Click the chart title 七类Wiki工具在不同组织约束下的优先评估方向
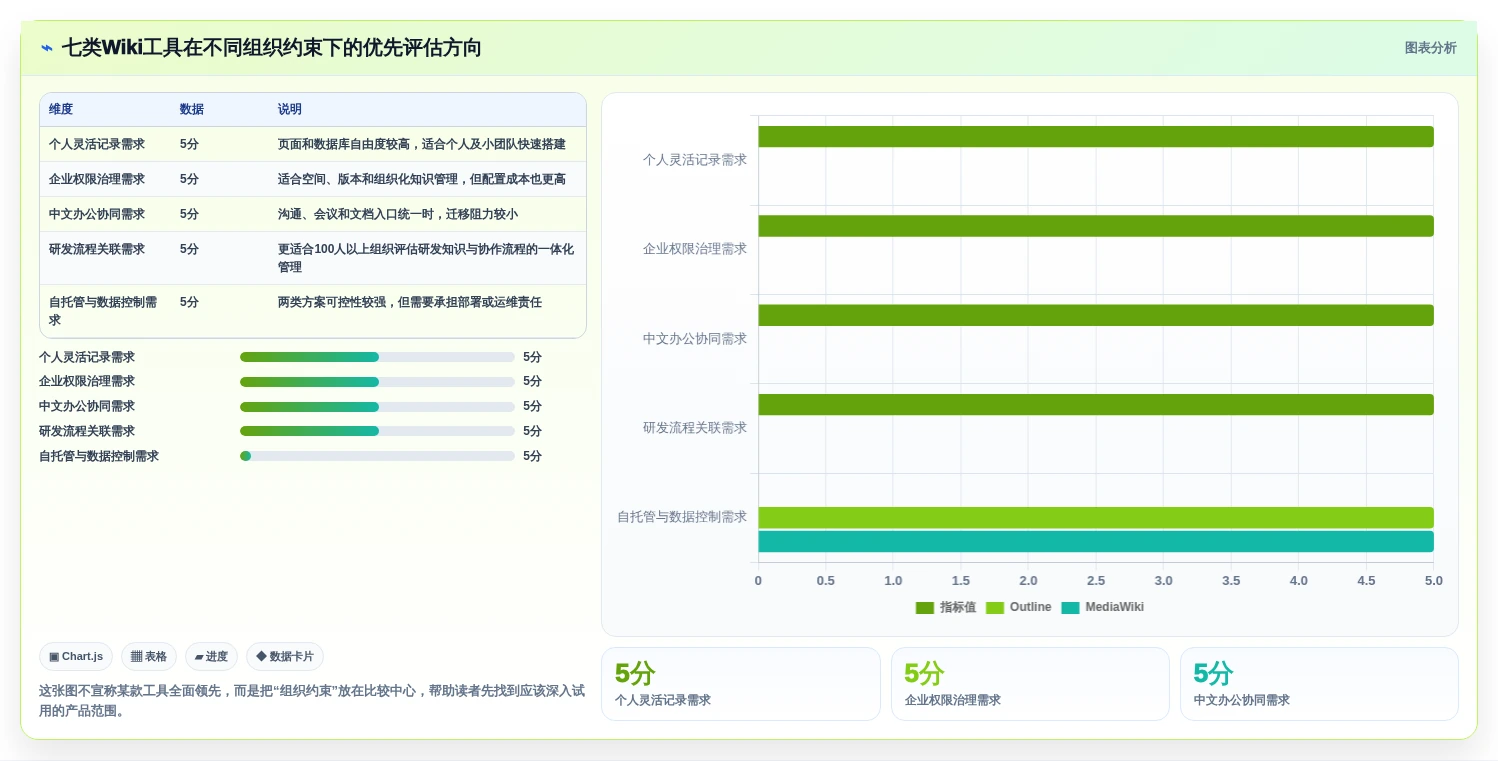The width and height of the screenshot is (1498, 761). pos(272,48)
